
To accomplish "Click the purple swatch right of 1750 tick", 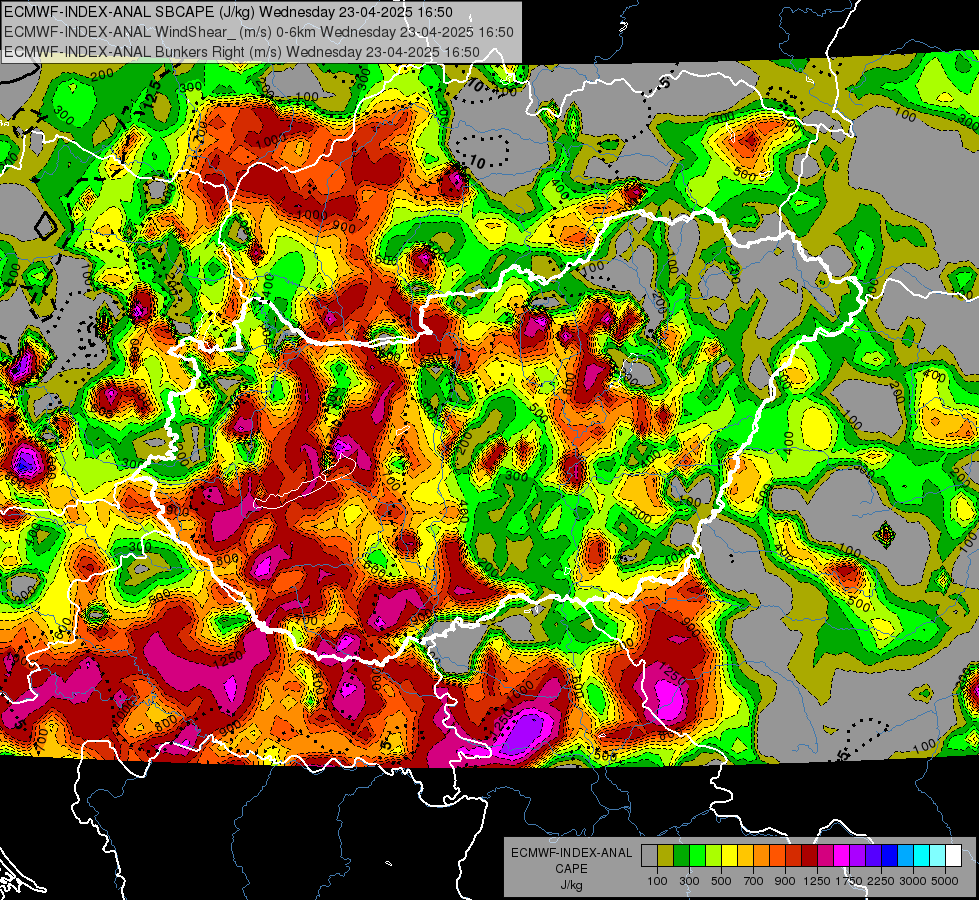I will 858,855.
